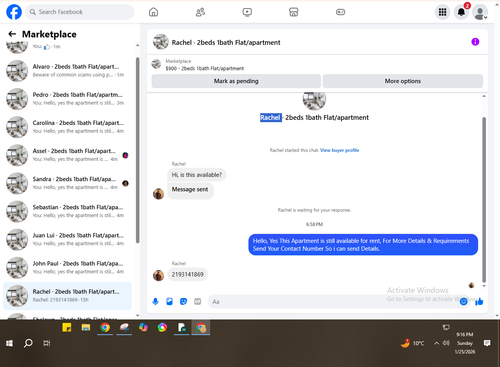Click the blue 'Hello, Yes This Apartment' message

[x=363, y=245]
